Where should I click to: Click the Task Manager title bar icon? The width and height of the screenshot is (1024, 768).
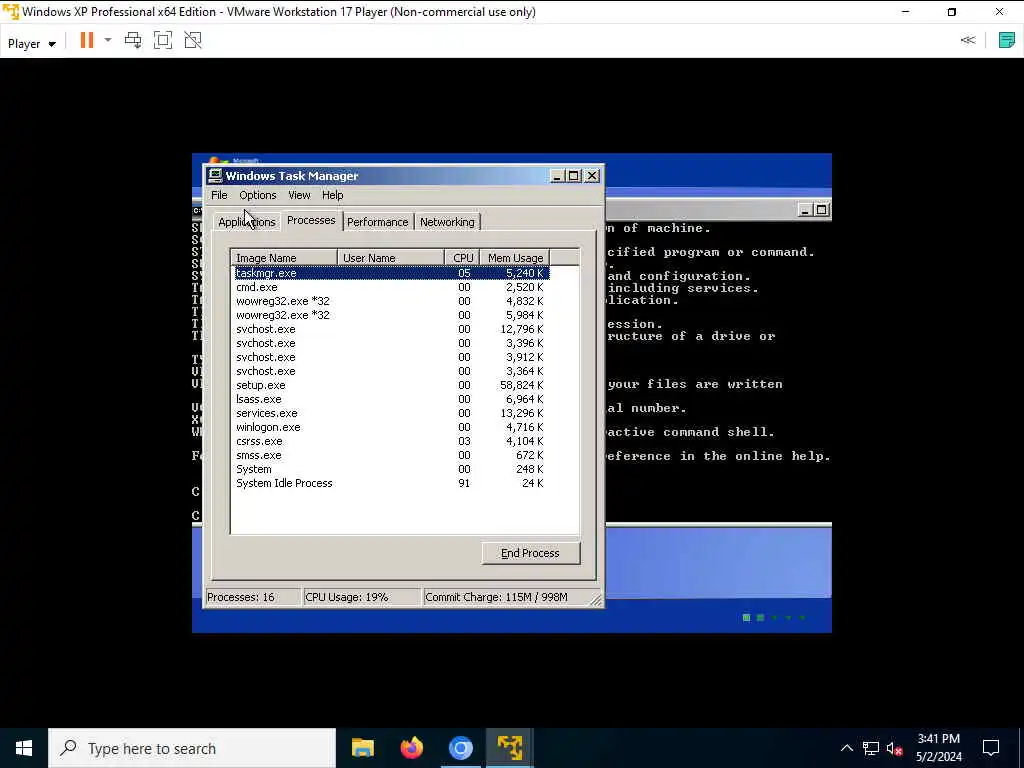coord(216,176)
